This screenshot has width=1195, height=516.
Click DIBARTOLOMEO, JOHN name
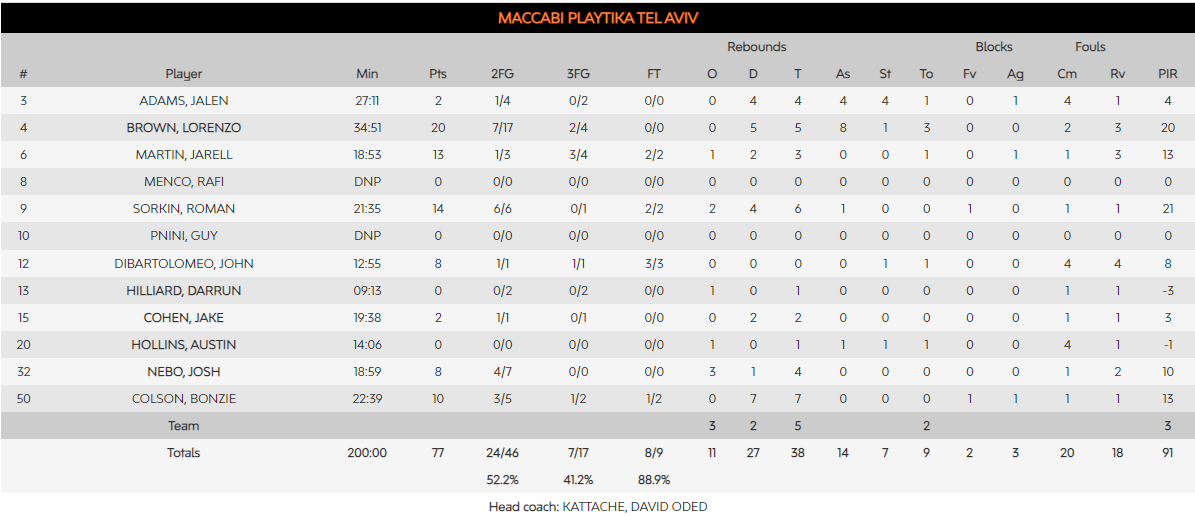tap(183, 264)
